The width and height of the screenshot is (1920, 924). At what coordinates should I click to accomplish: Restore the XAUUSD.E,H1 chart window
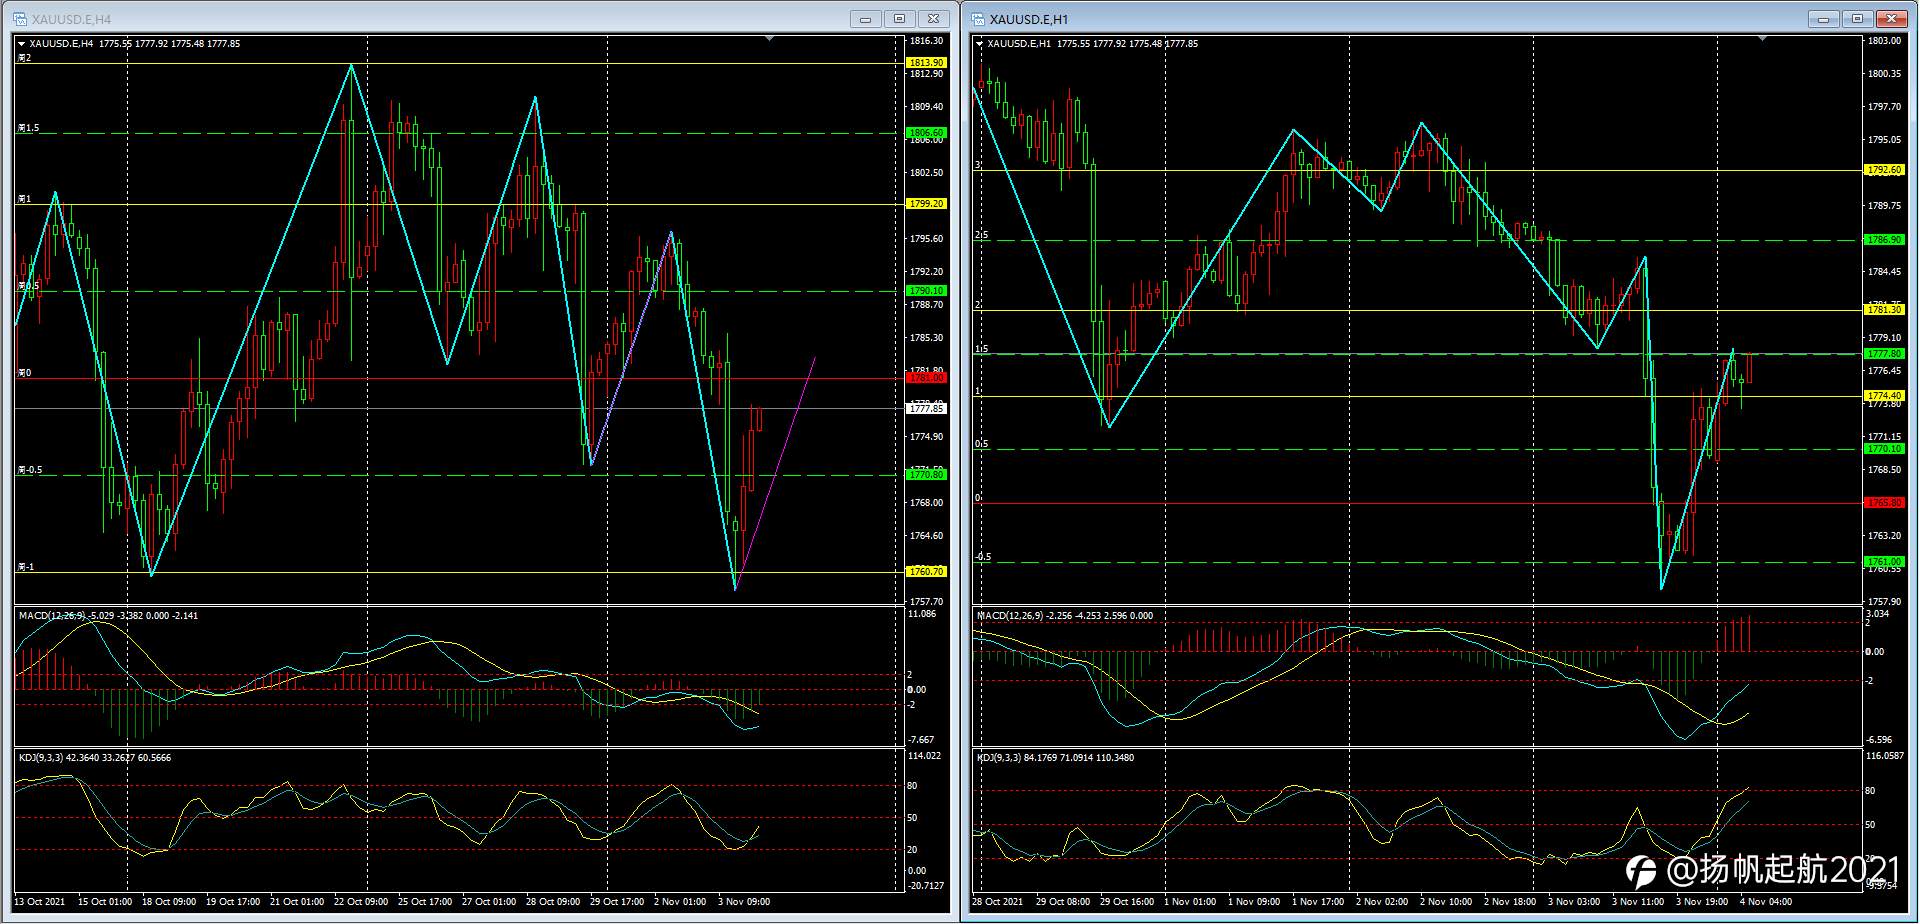[x=1858, y=19]
